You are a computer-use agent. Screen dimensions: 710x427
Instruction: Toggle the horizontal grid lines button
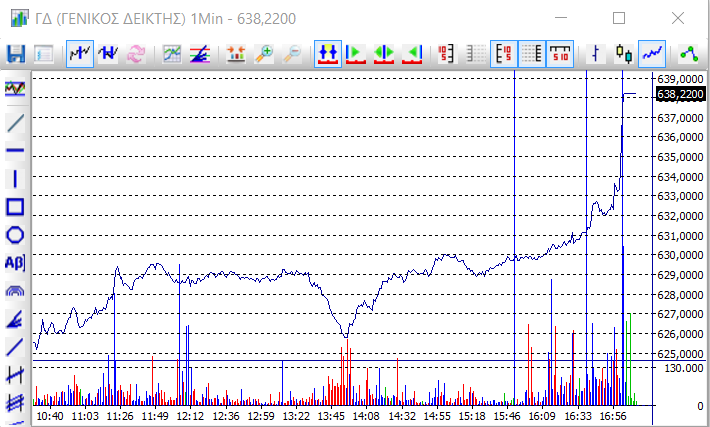click(x=532, y=54)
